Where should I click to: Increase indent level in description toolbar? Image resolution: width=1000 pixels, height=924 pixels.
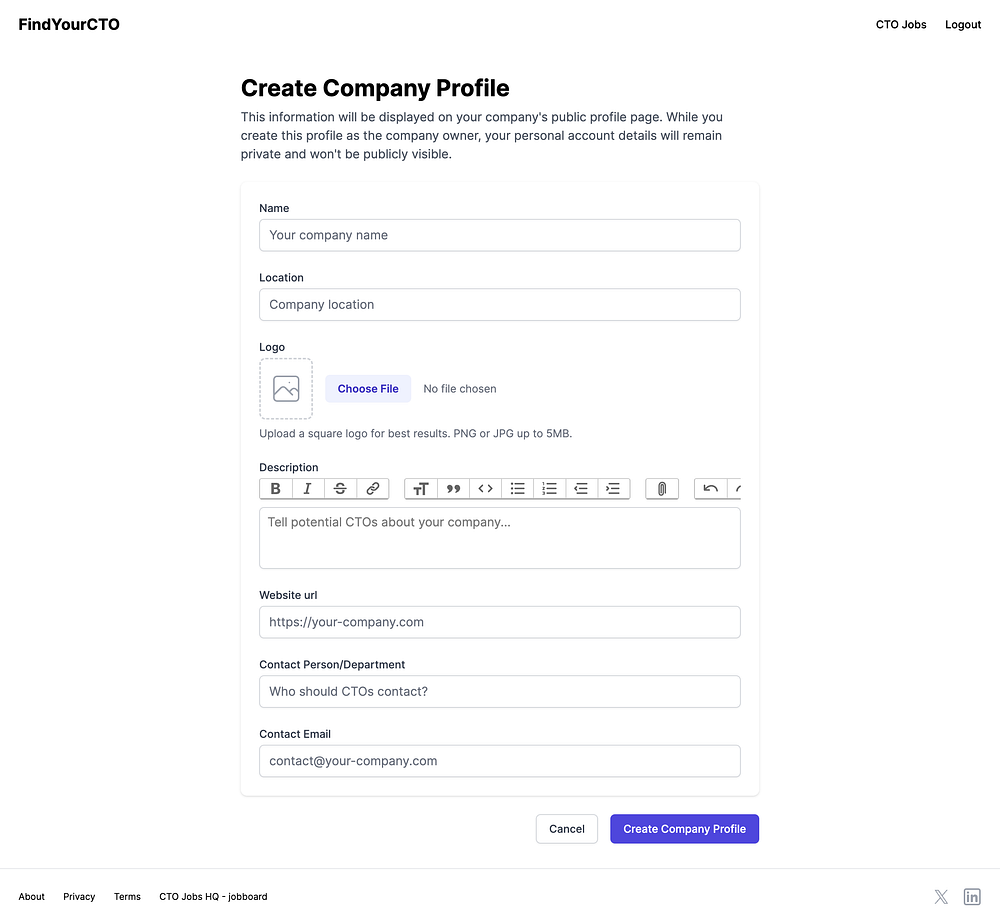click(x=613, y=489)
